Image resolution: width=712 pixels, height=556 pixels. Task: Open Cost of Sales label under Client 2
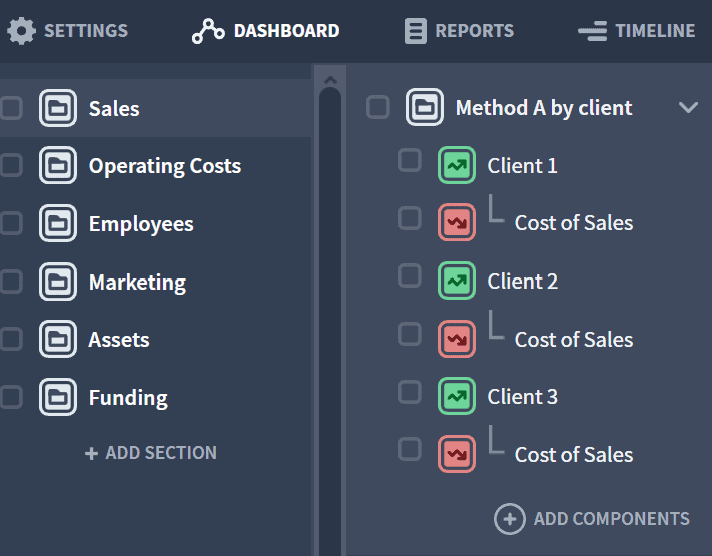pyautogui.click(x=574, y=339)
